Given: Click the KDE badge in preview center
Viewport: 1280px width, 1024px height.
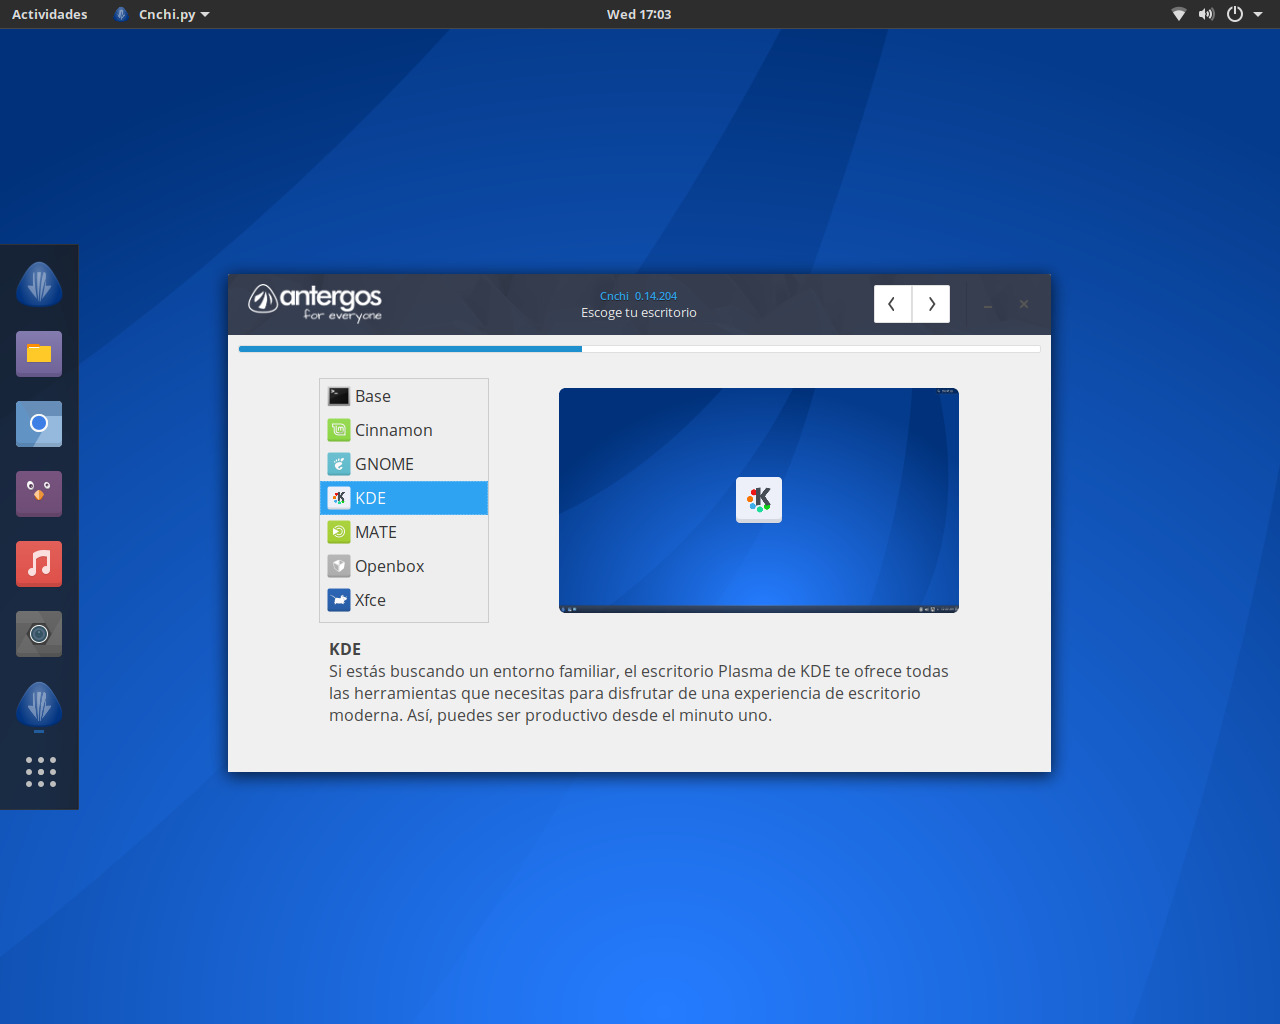Looking at the screenshot, I should pos(759,499).
